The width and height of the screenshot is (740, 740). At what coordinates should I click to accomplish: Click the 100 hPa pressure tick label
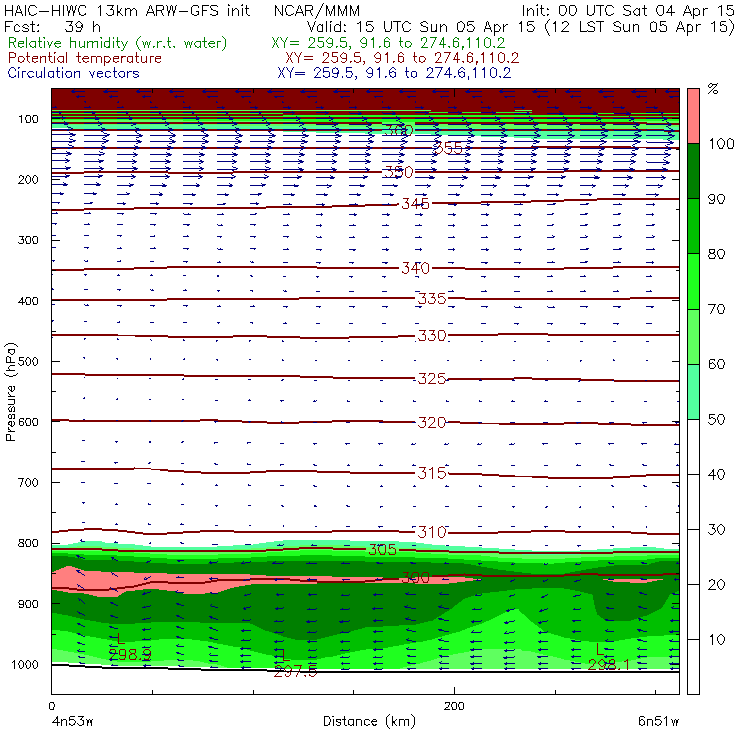tap(28, 119)
